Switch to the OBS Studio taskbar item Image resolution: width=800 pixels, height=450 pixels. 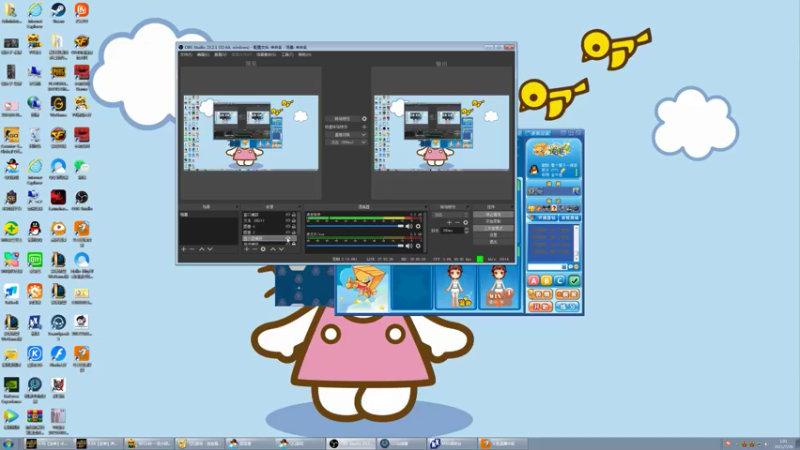coord(351,444)
